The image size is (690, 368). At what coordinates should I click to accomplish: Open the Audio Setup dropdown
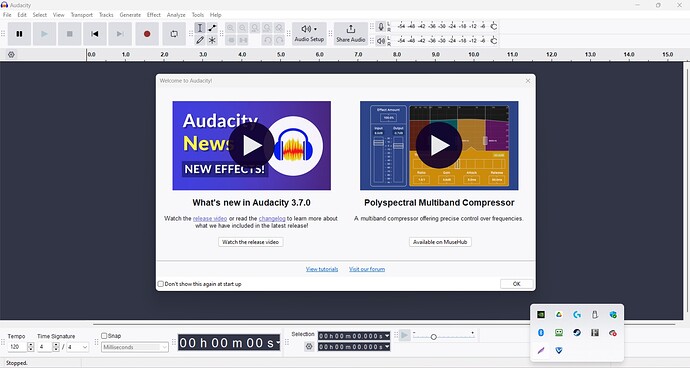coord(309,34)
